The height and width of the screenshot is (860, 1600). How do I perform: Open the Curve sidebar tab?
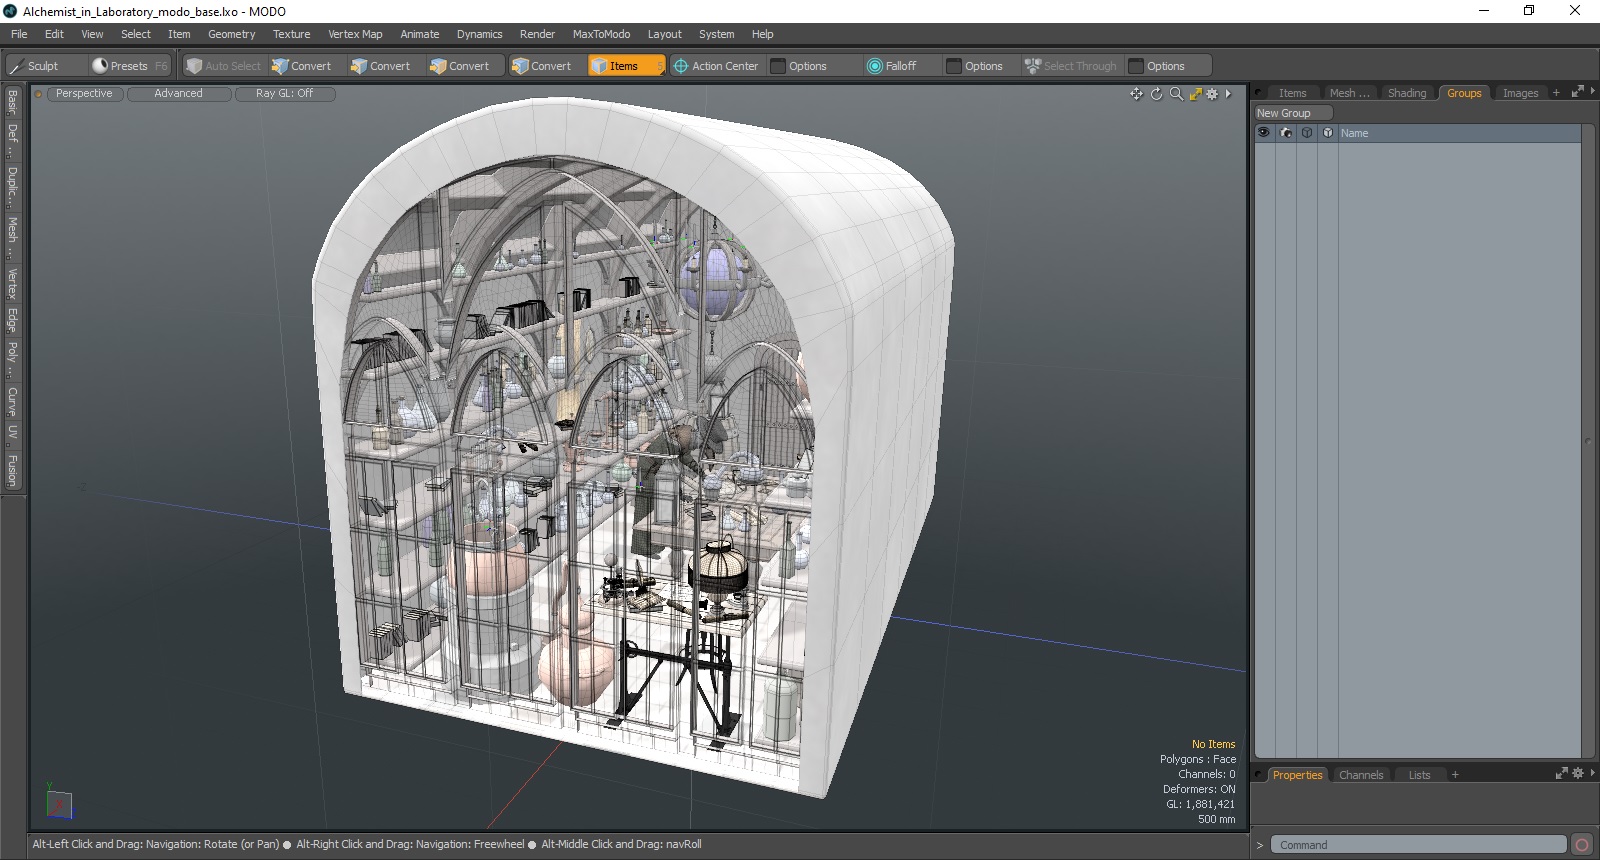[x=12, y=401]
